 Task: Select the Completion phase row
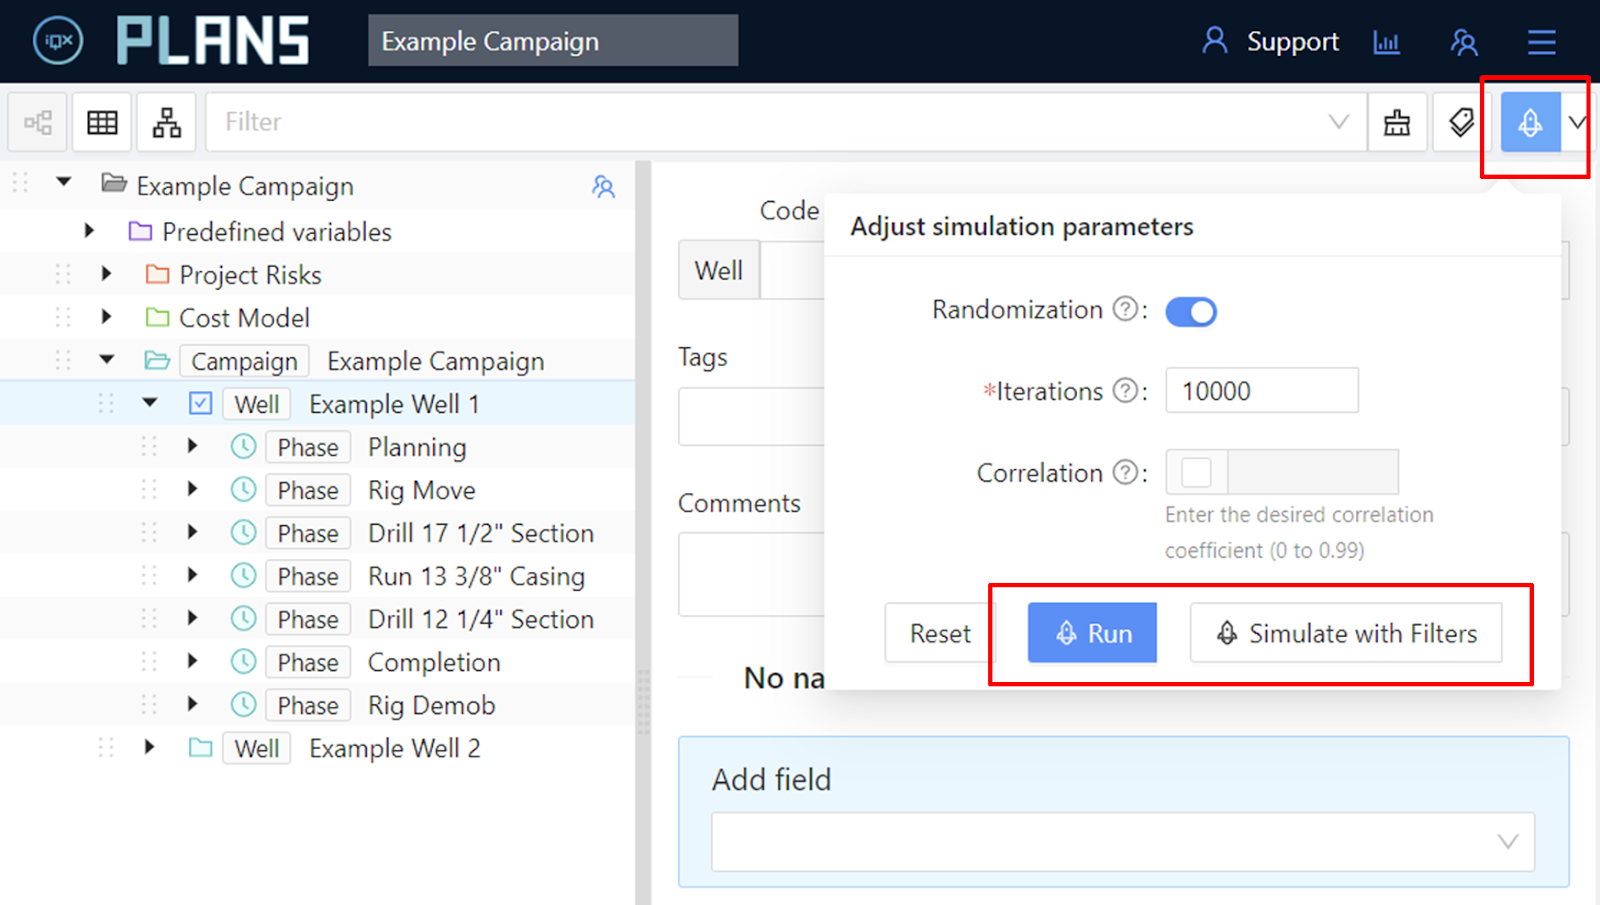click(317, 662)
